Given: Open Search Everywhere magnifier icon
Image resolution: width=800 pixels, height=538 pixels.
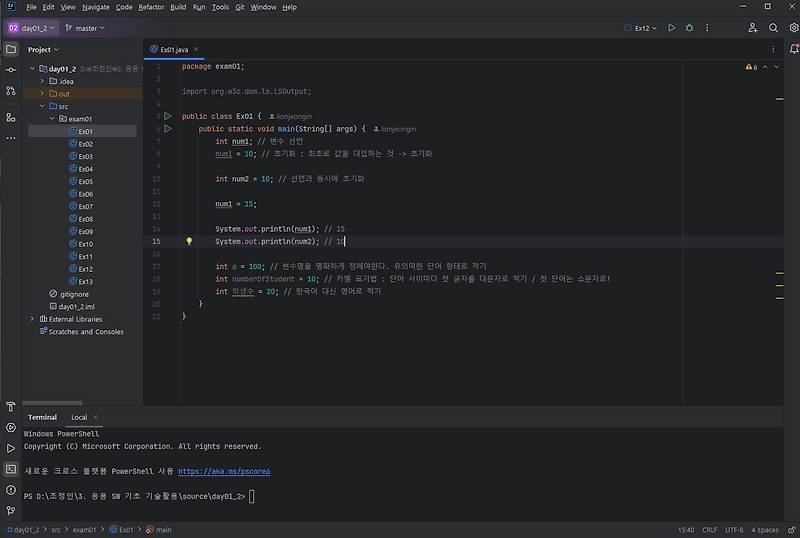Looking at the screenshot, I should (x=773, y=28).
